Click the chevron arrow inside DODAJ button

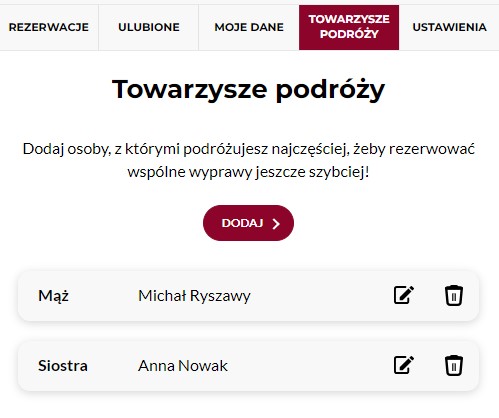pos(276,224)
